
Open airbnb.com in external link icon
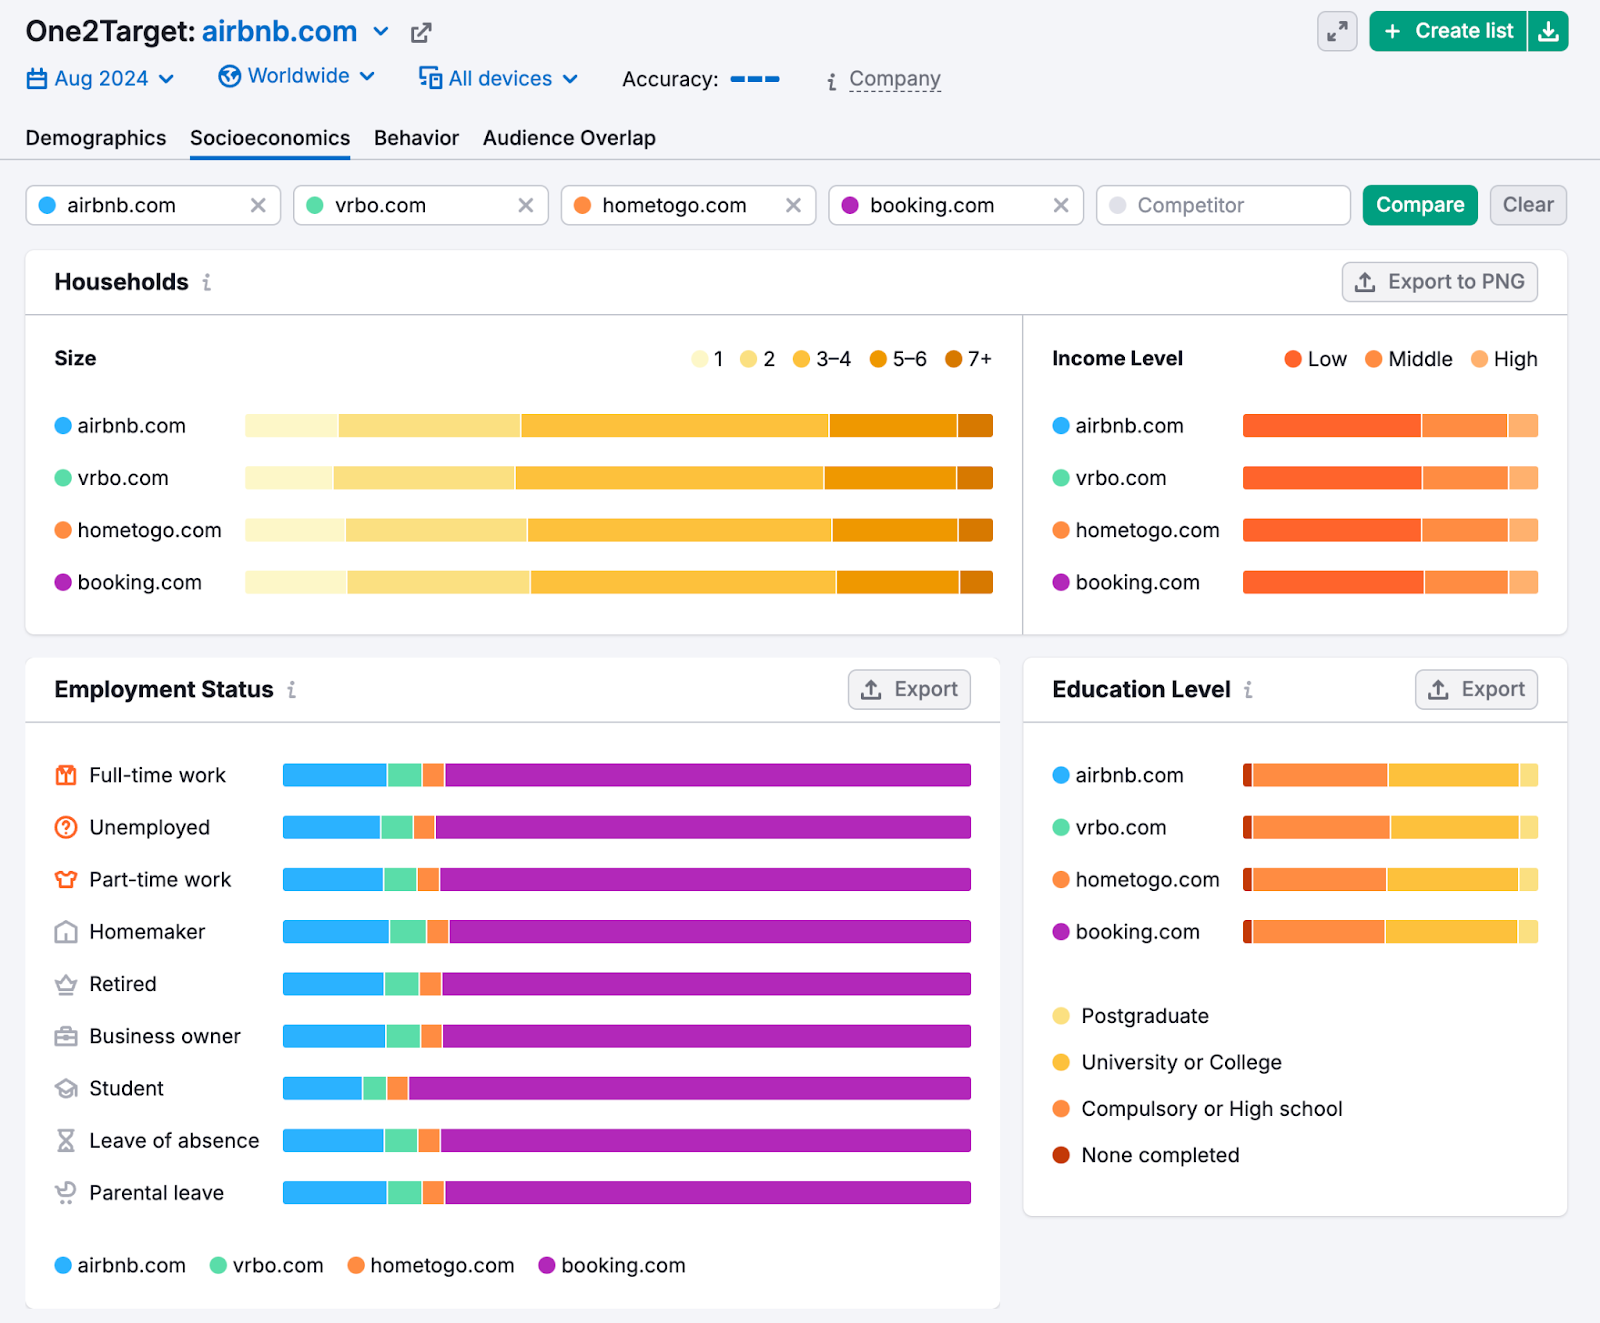pyautogui.click(x=421, y=33)
